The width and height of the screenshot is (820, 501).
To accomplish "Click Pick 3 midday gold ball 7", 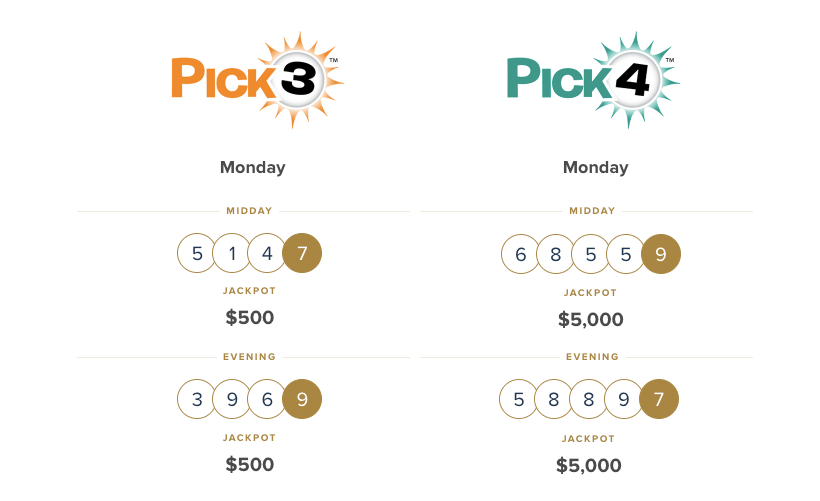I will [x=302, y=253].
